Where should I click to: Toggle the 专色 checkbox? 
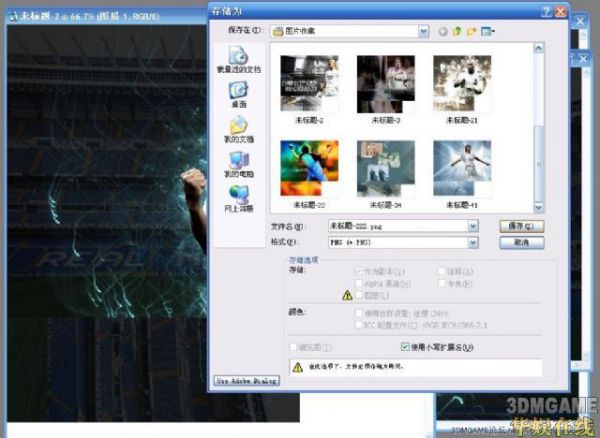pos(442,283)
